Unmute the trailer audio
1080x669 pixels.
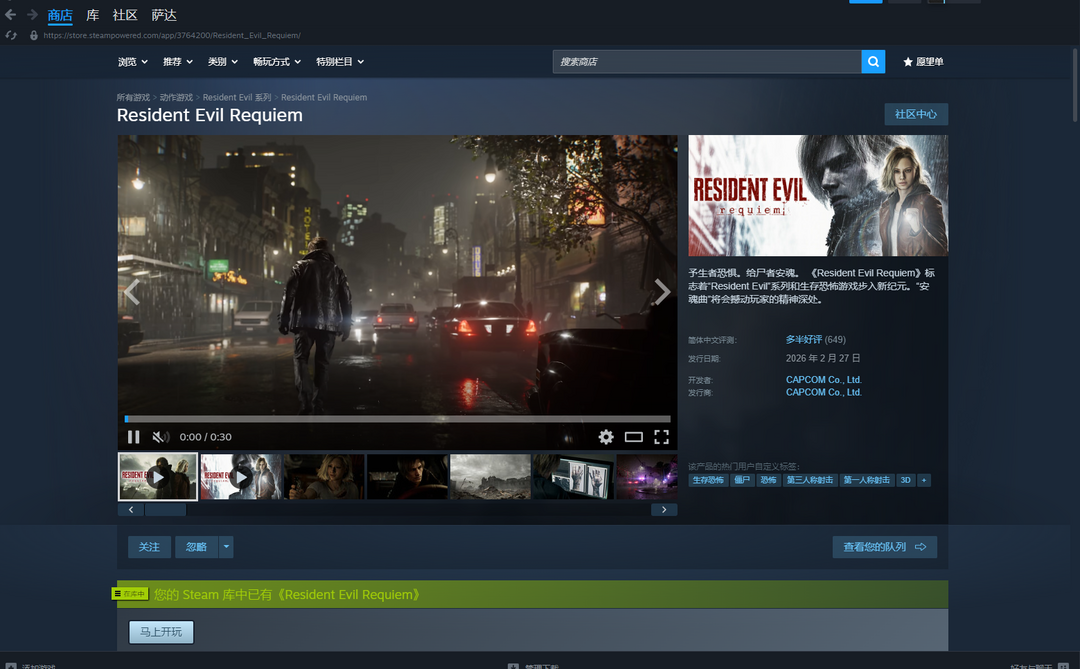[x=160, y=437]
